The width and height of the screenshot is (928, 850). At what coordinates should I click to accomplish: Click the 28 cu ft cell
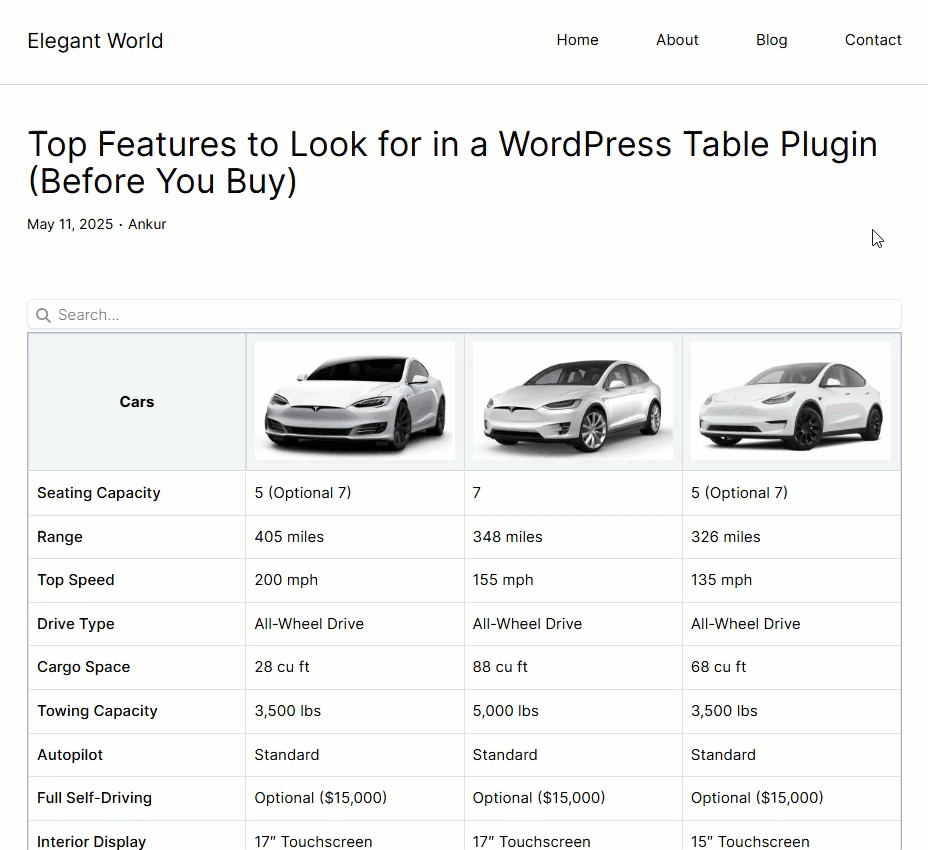[355, 667]
